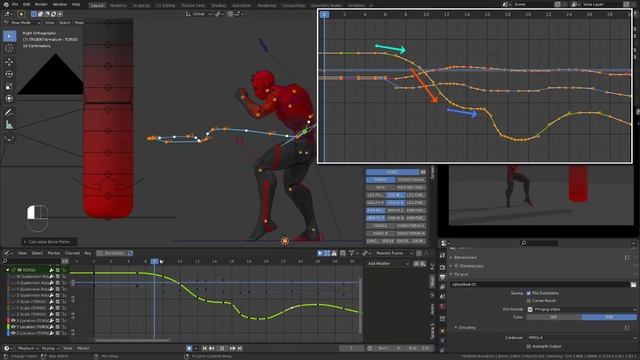The image size is (640, 360).
Task: Click the graph editor horizontal scrollbar
Action: click(x=132, y=340)
